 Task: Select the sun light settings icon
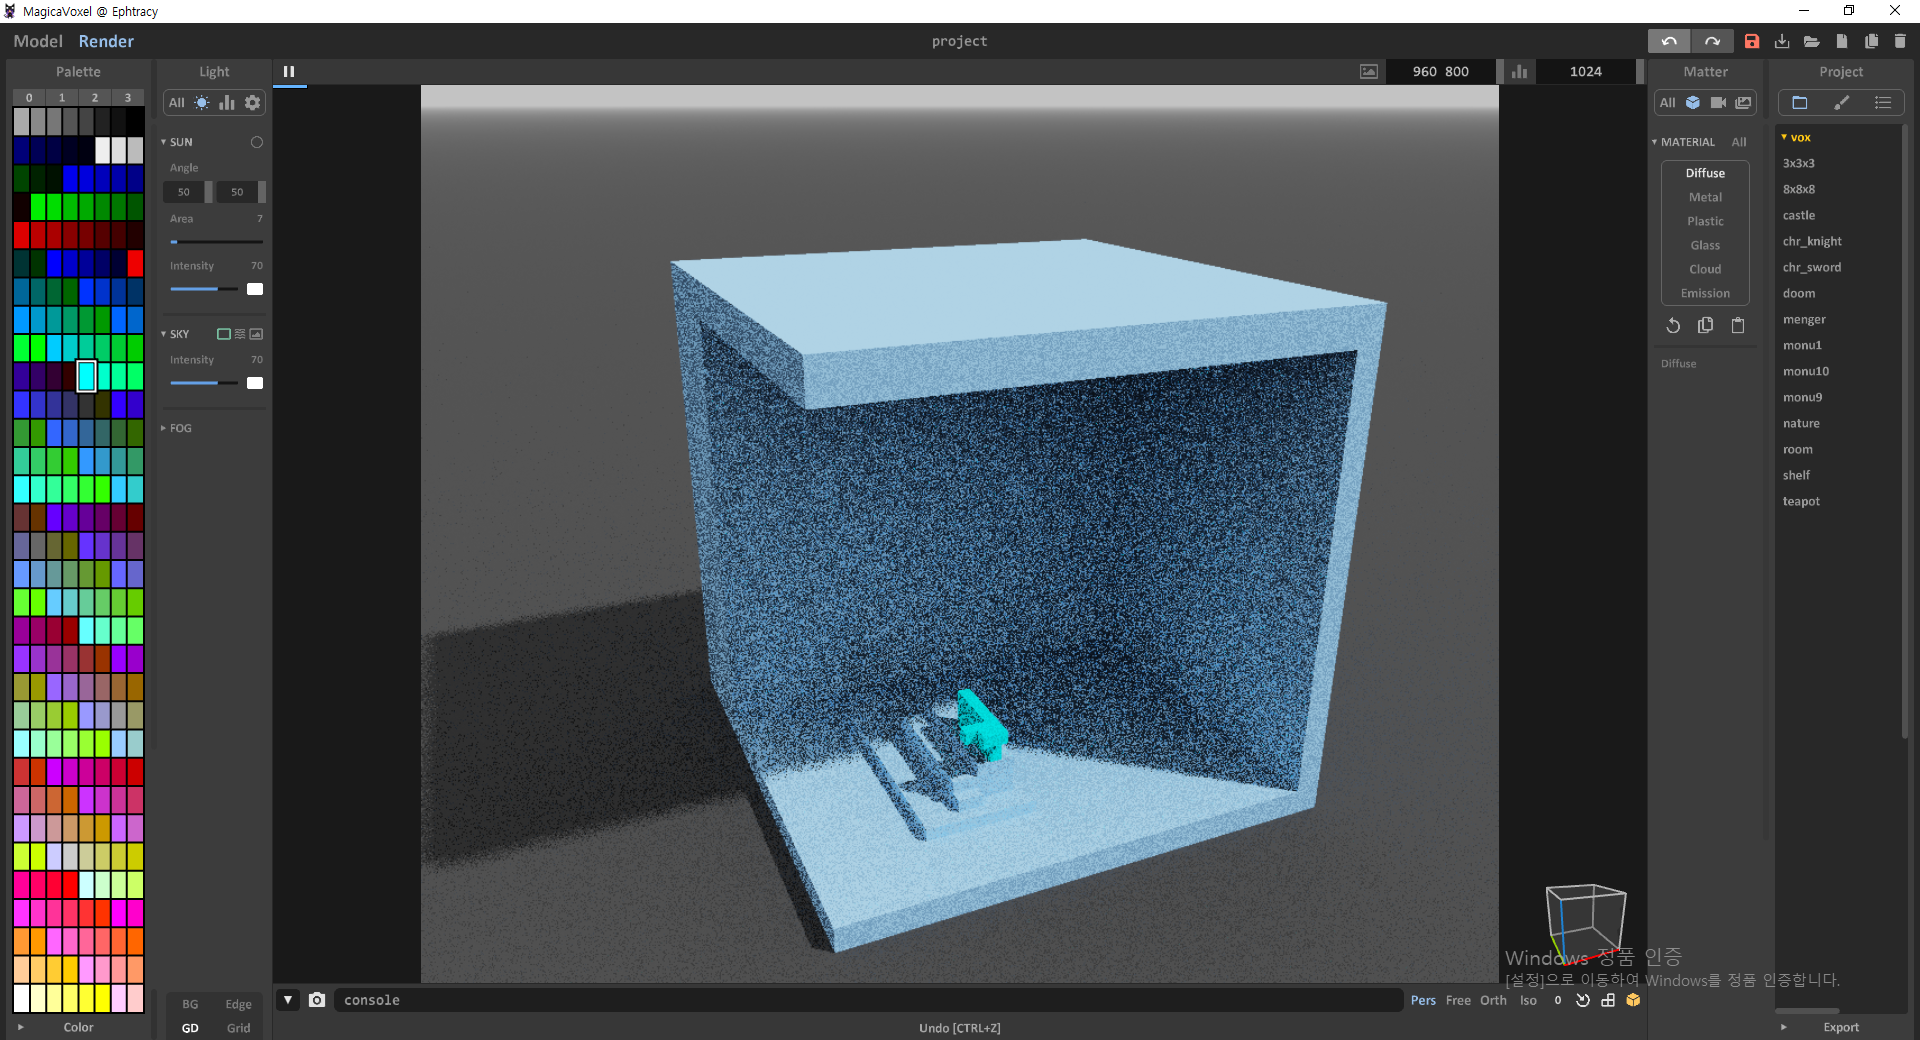[202, 102]
